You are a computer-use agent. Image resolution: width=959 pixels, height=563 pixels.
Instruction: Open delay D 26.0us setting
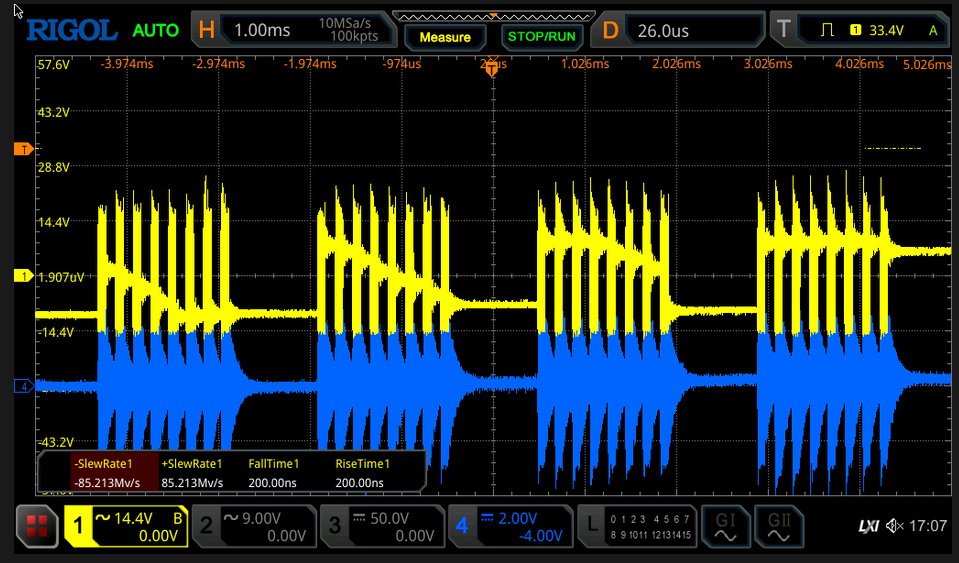[x=678, y=29]
